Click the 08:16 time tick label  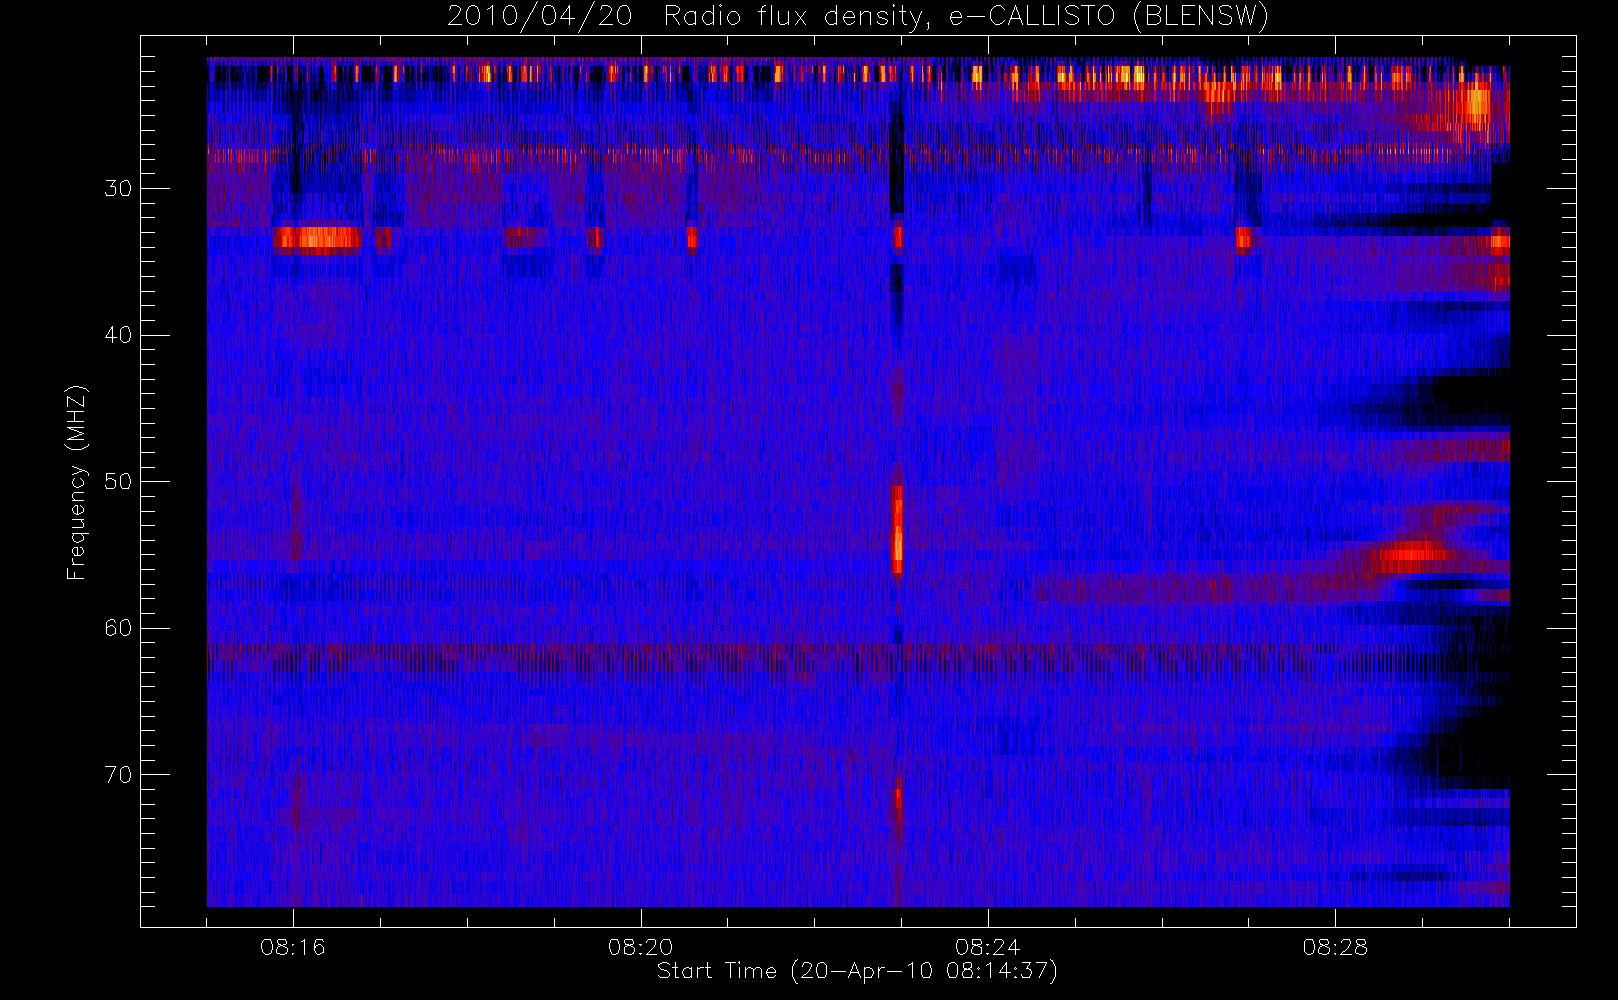[293, 946]
